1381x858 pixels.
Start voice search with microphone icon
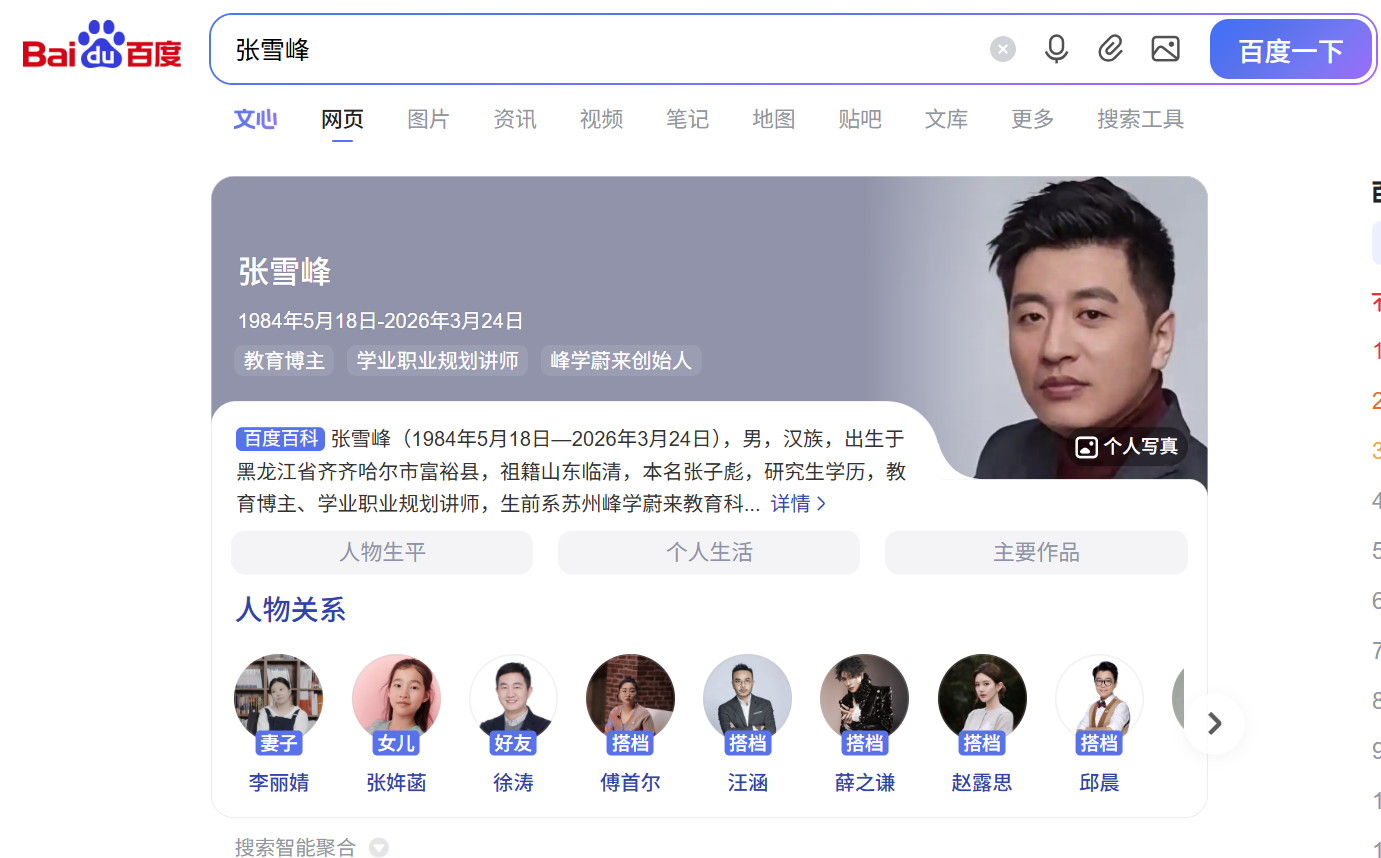pyautogui.click(x=1056, y=49)
